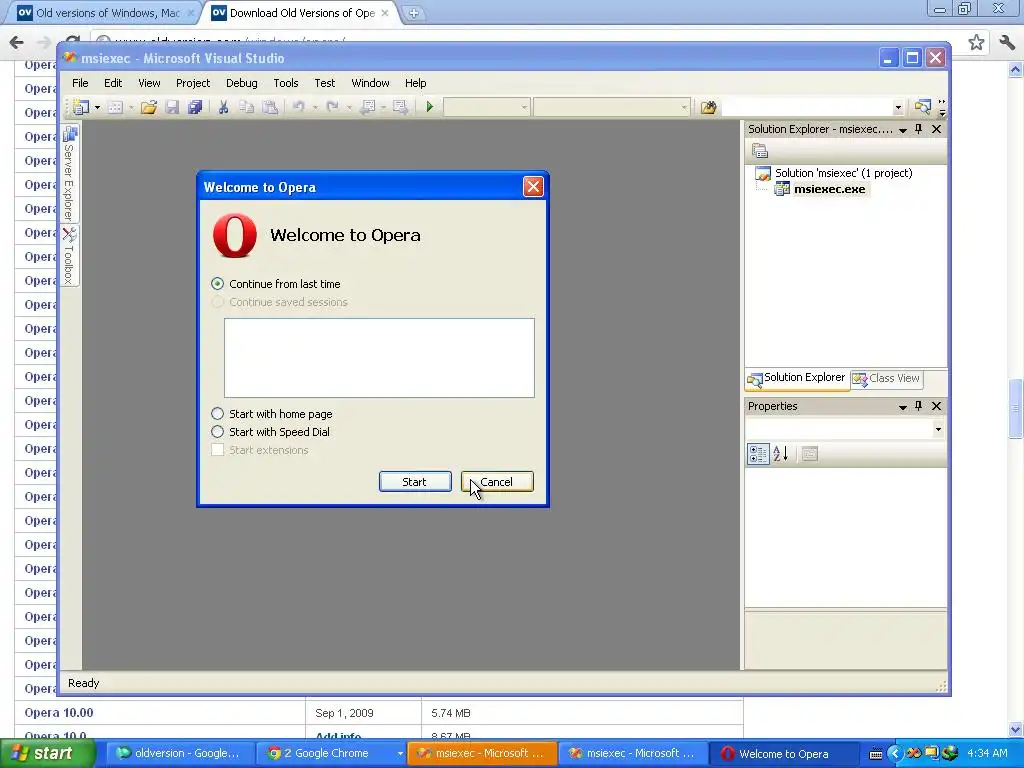Open the Window menu

tap(370, 83)
